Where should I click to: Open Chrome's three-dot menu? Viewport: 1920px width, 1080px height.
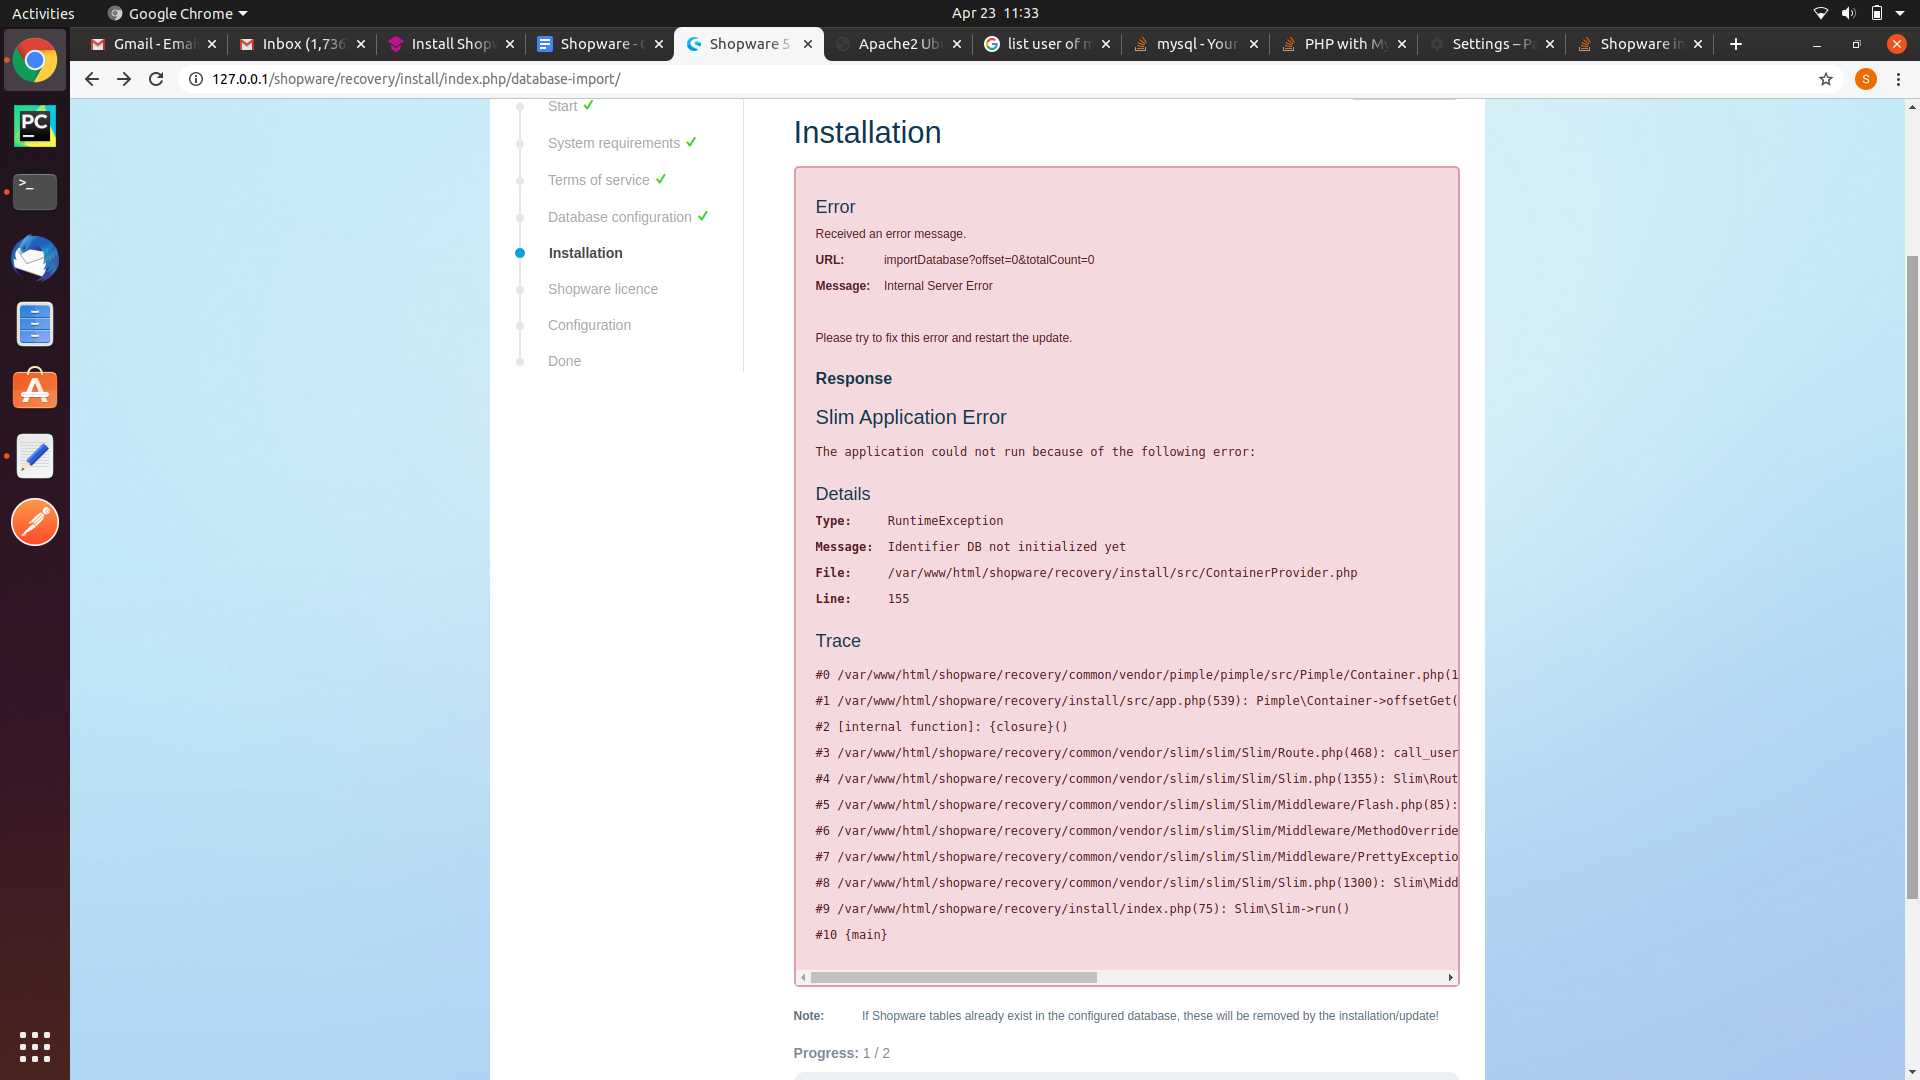point(1898,79)
